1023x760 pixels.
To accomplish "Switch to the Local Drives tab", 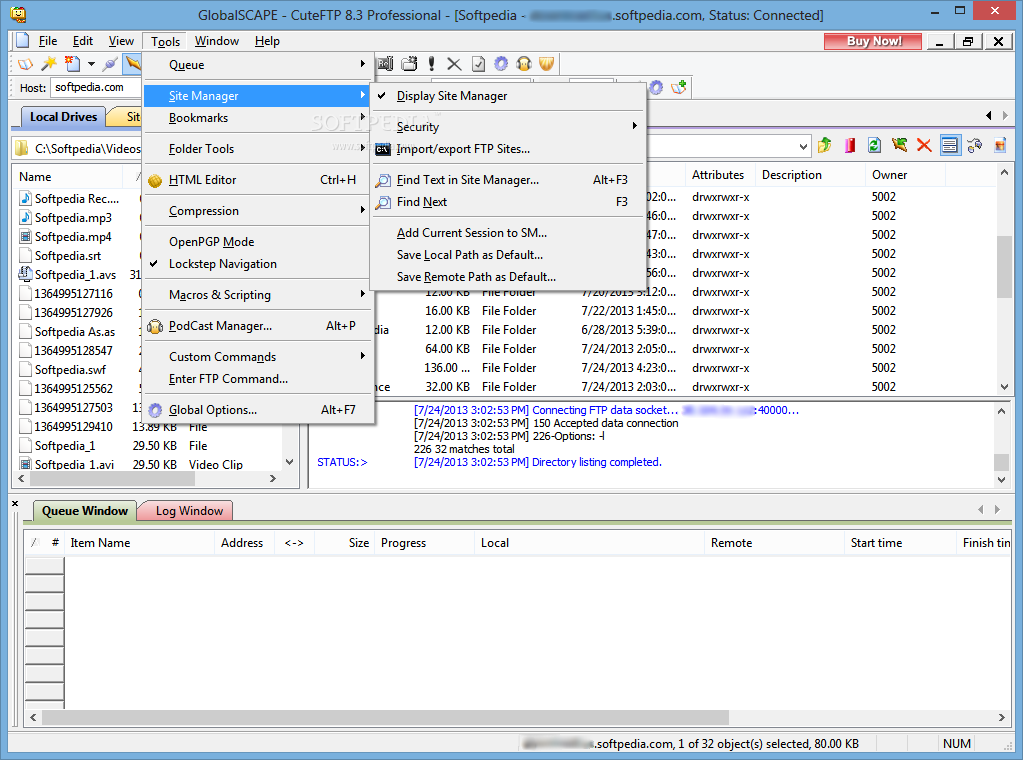I will tap(63, 117).
